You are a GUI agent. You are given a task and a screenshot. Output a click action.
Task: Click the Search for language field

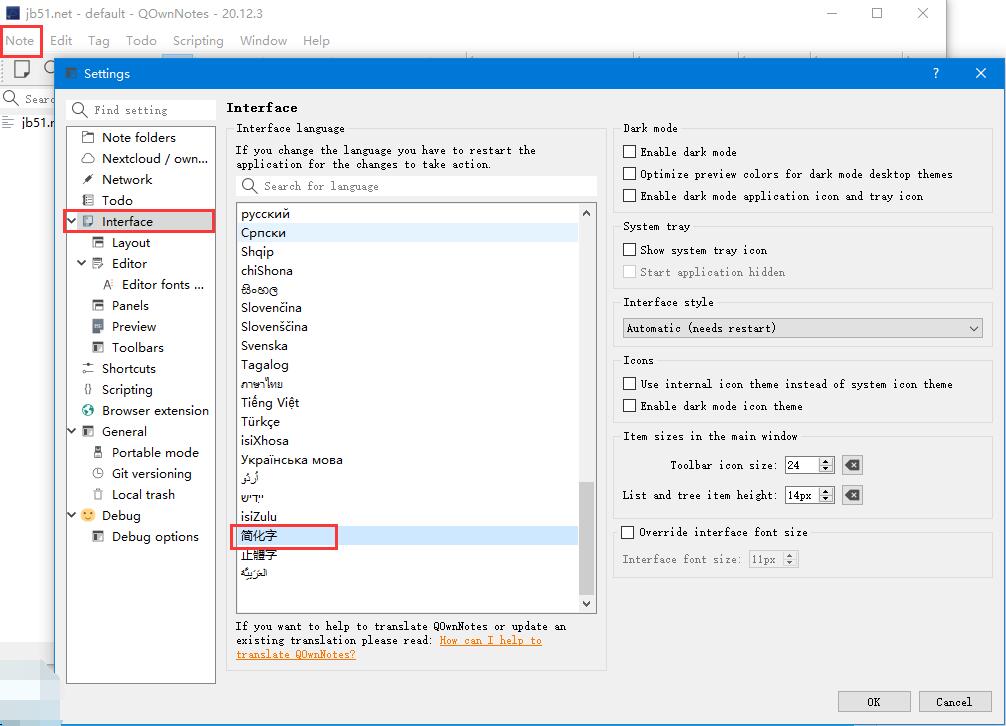point(416,186)
